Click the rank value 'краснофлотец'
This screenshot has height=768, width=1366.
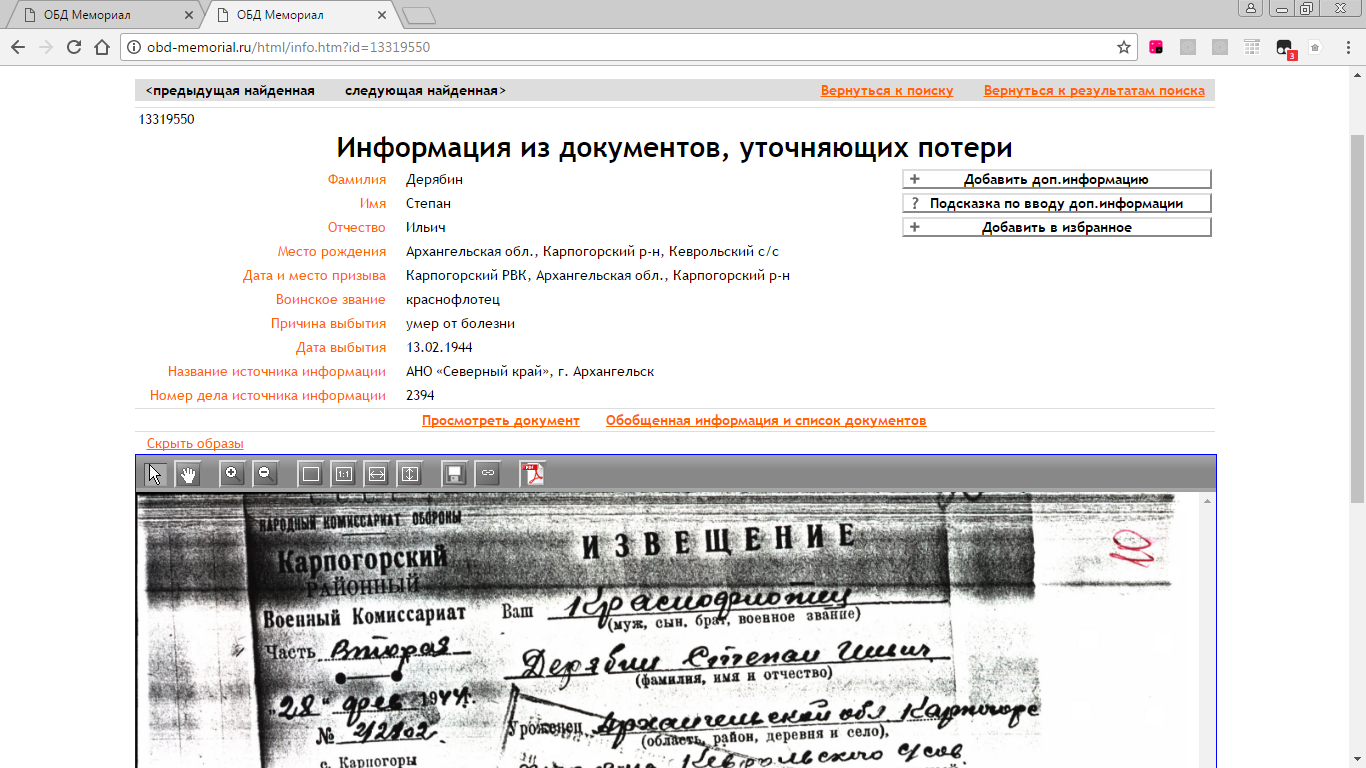point(453,300)
